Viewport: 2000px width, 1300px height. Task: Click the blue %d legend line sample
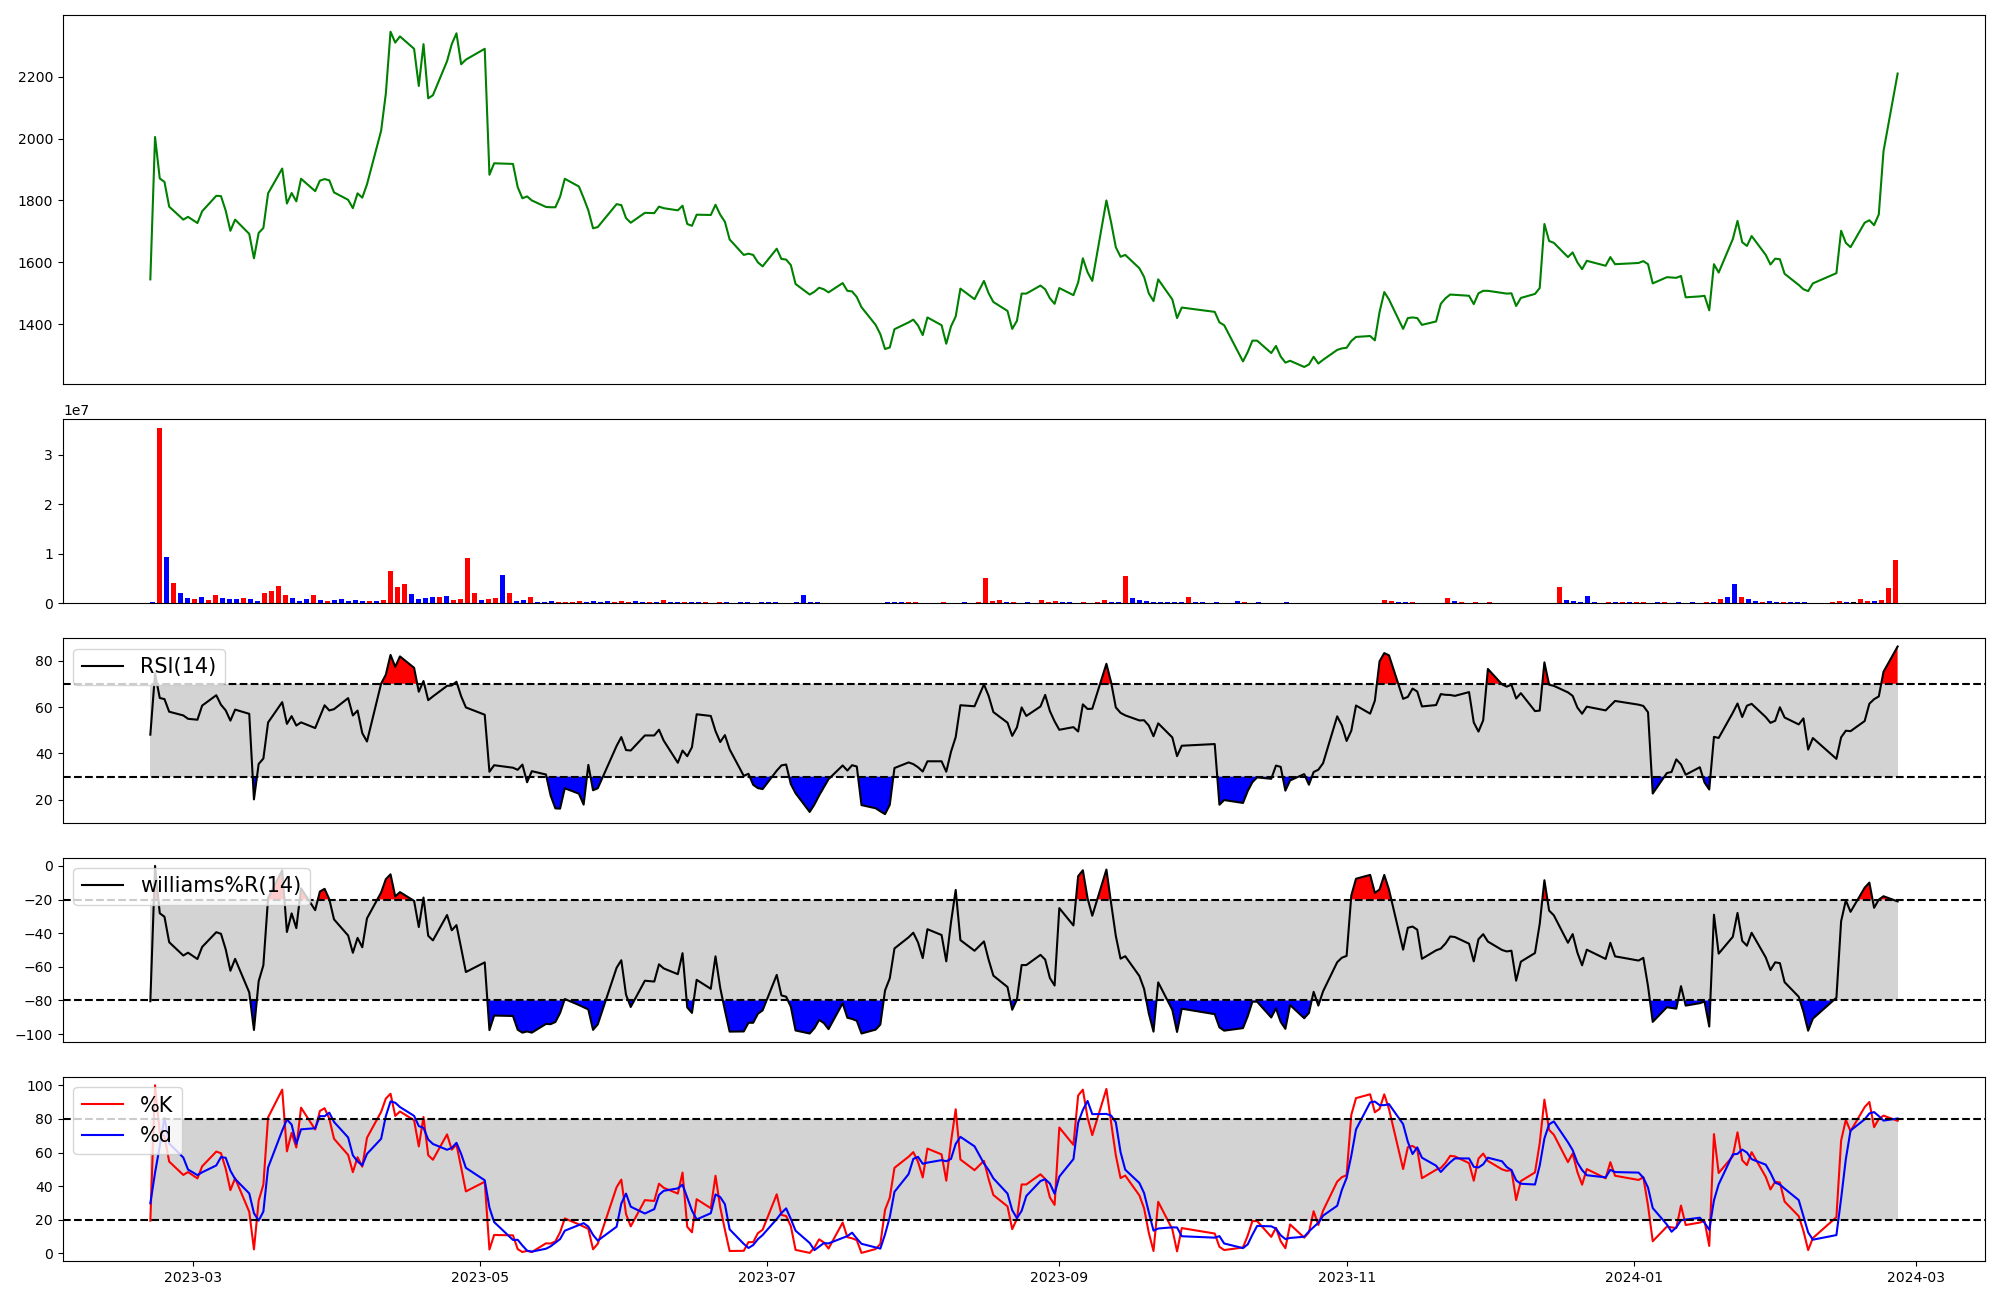point(103,1135)
